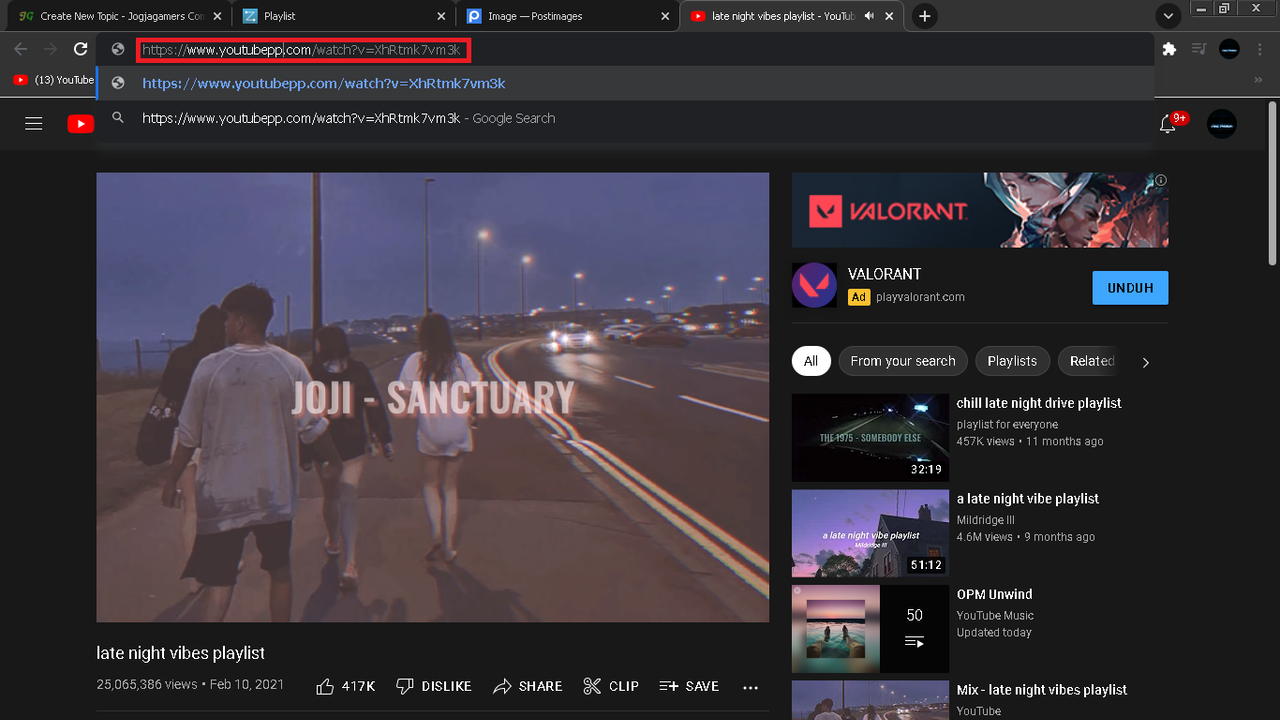1280x720 pixels.
Task: Reload the current page
Action: click(x=81, y=49)
